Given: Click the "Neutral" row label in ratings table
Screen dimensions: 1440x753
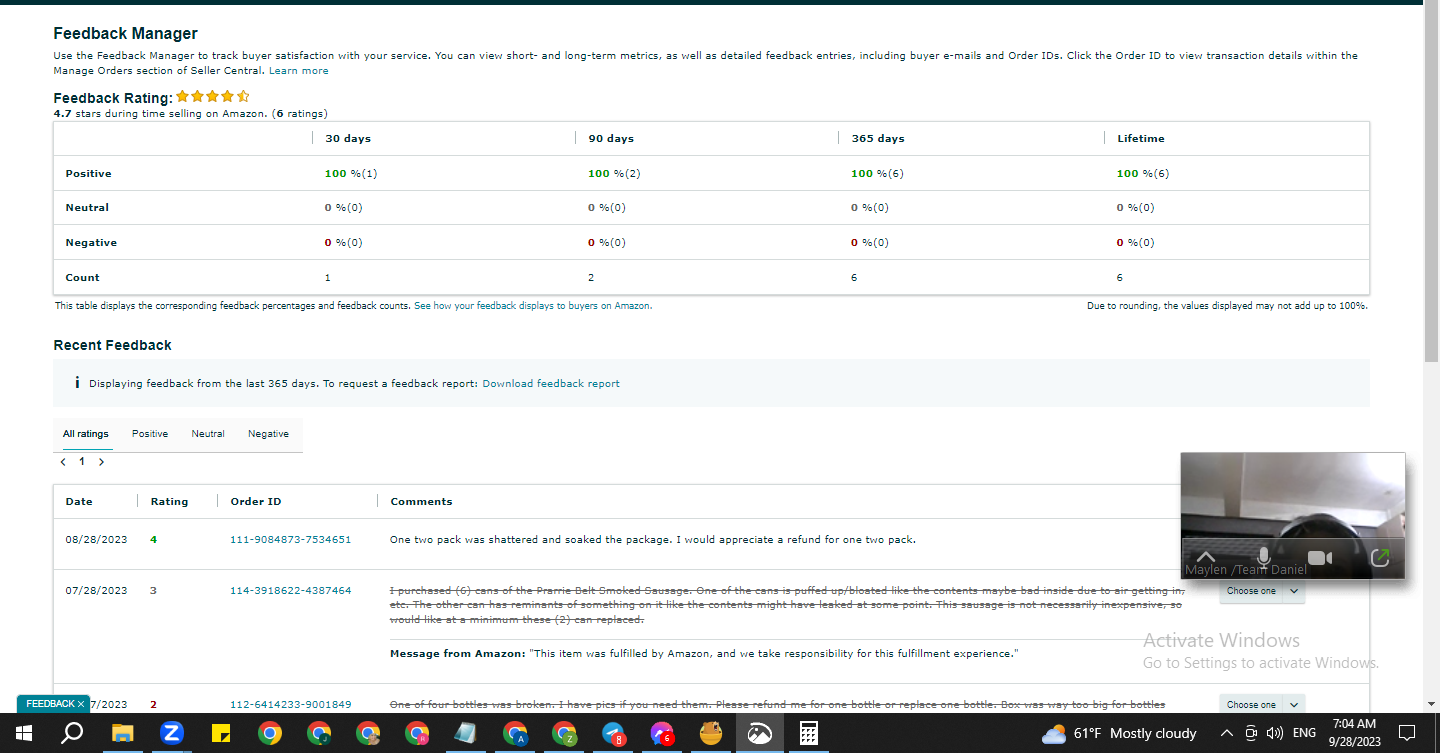Looking at the screenshot, I should point(87,208).
